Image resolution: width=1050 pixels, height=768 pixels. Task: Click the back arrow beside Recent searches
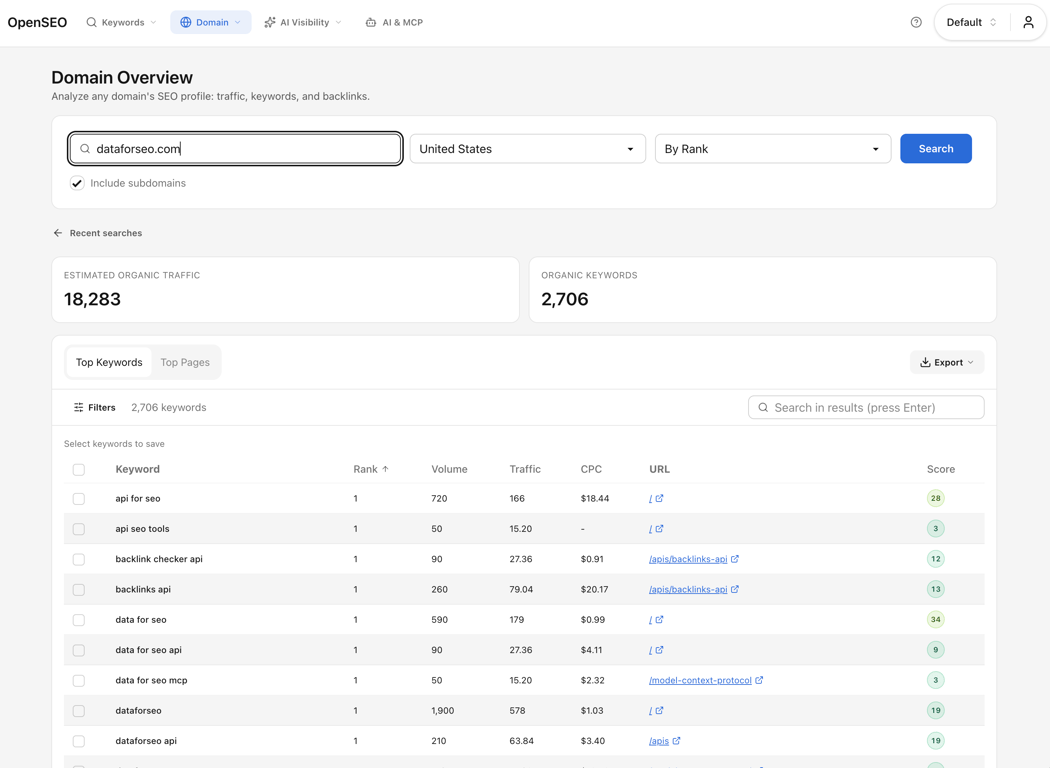[58, 233]
